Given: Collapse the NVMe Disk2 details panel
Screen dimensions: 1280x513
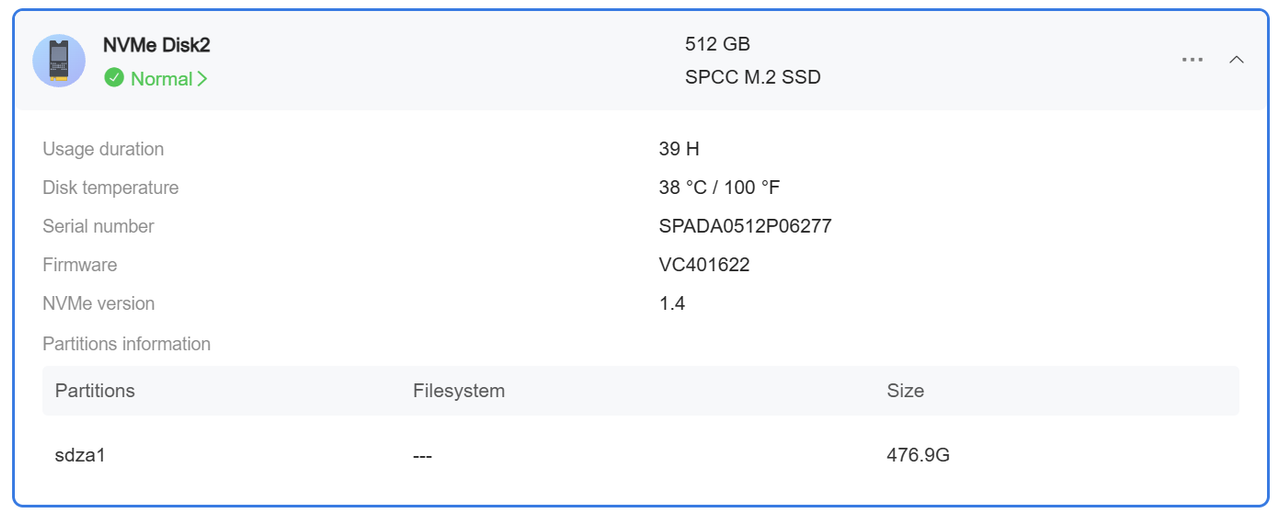Looking at the screenshot, I should pyautogui.click(x=1237, y=60).
